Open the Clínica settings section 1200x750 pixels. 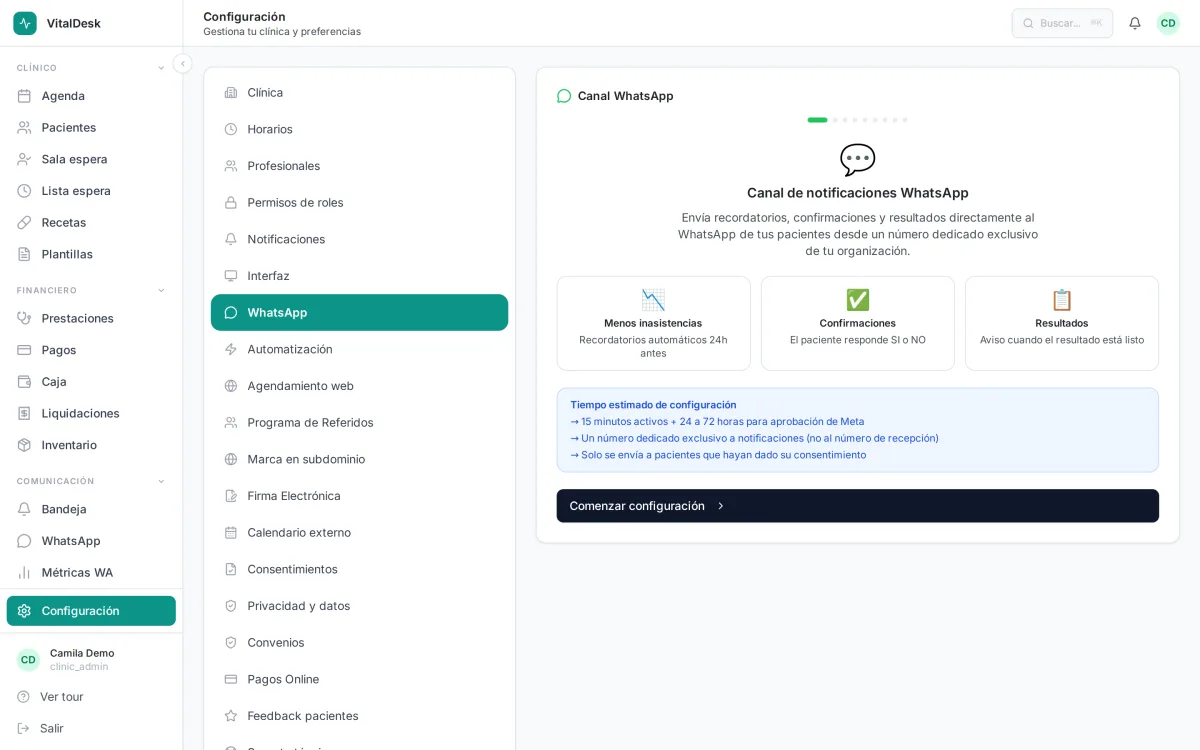pyautogui.click(x=359, y=92)
